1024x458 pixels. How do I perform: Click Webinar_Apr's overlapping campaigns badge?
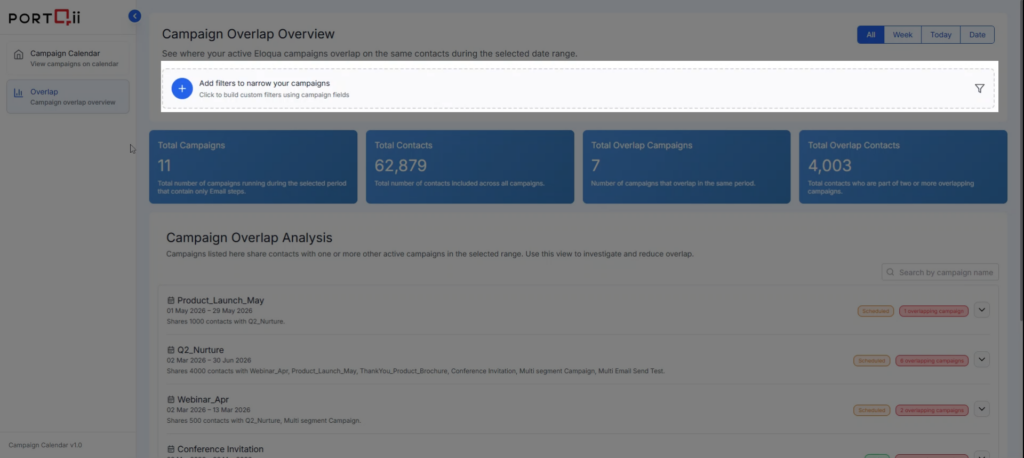pos(933,410)
